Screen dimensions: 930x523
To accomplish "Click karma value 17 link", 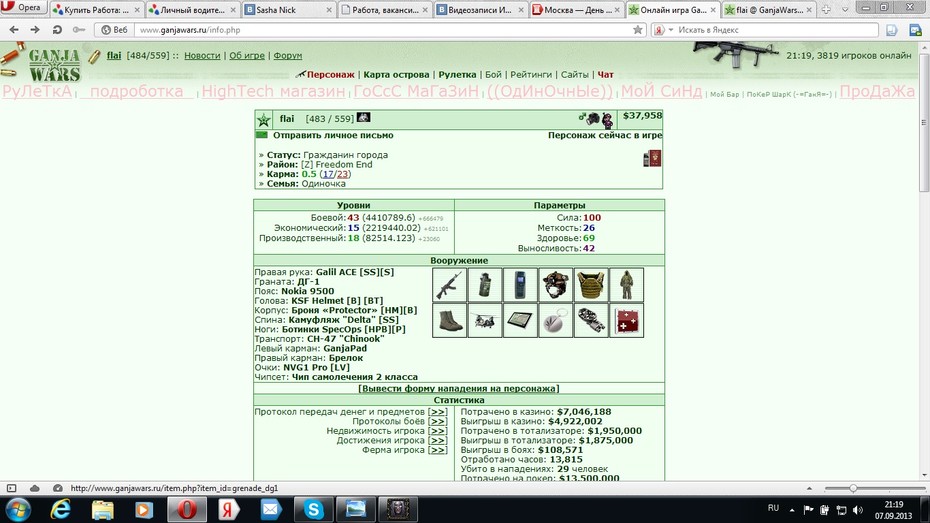I will [x=327, y=174].
